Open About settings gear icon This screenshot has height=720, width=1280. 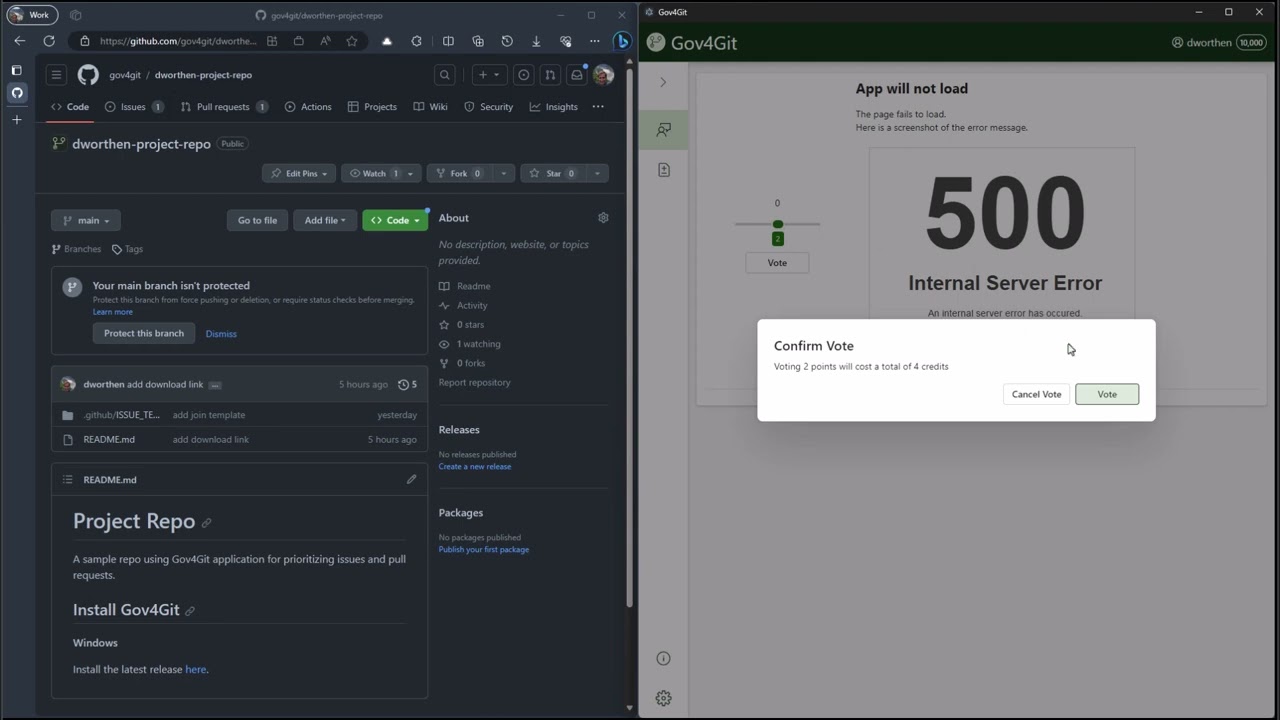click(603, 218)
